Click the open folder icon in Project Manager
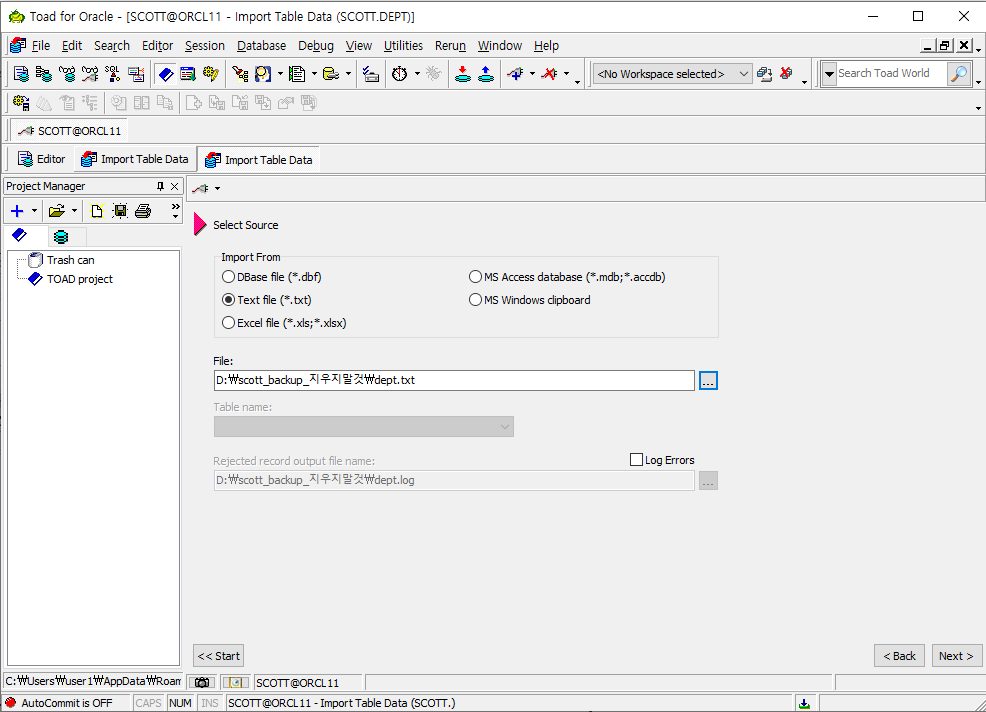Viewport: 986px width, 712px height. [x=57, y=211]
